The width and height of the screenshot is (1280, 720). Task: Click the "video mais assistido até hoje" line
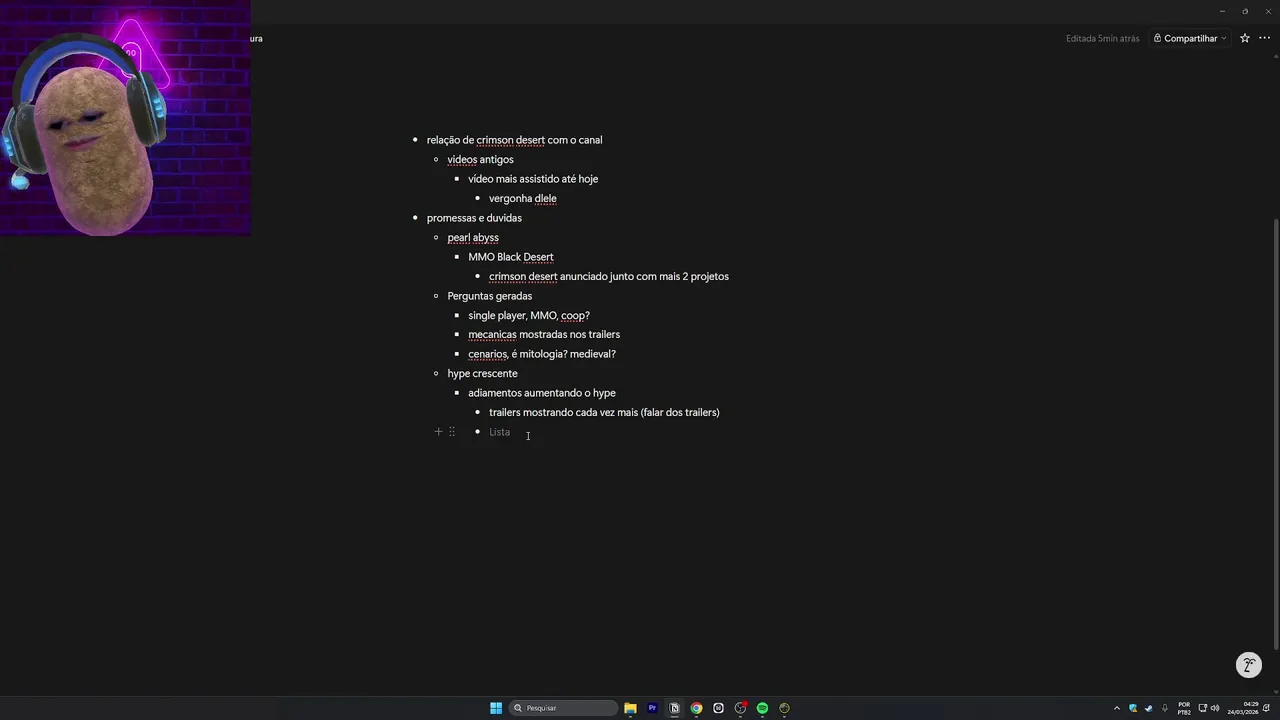click(x=533, y=179)
